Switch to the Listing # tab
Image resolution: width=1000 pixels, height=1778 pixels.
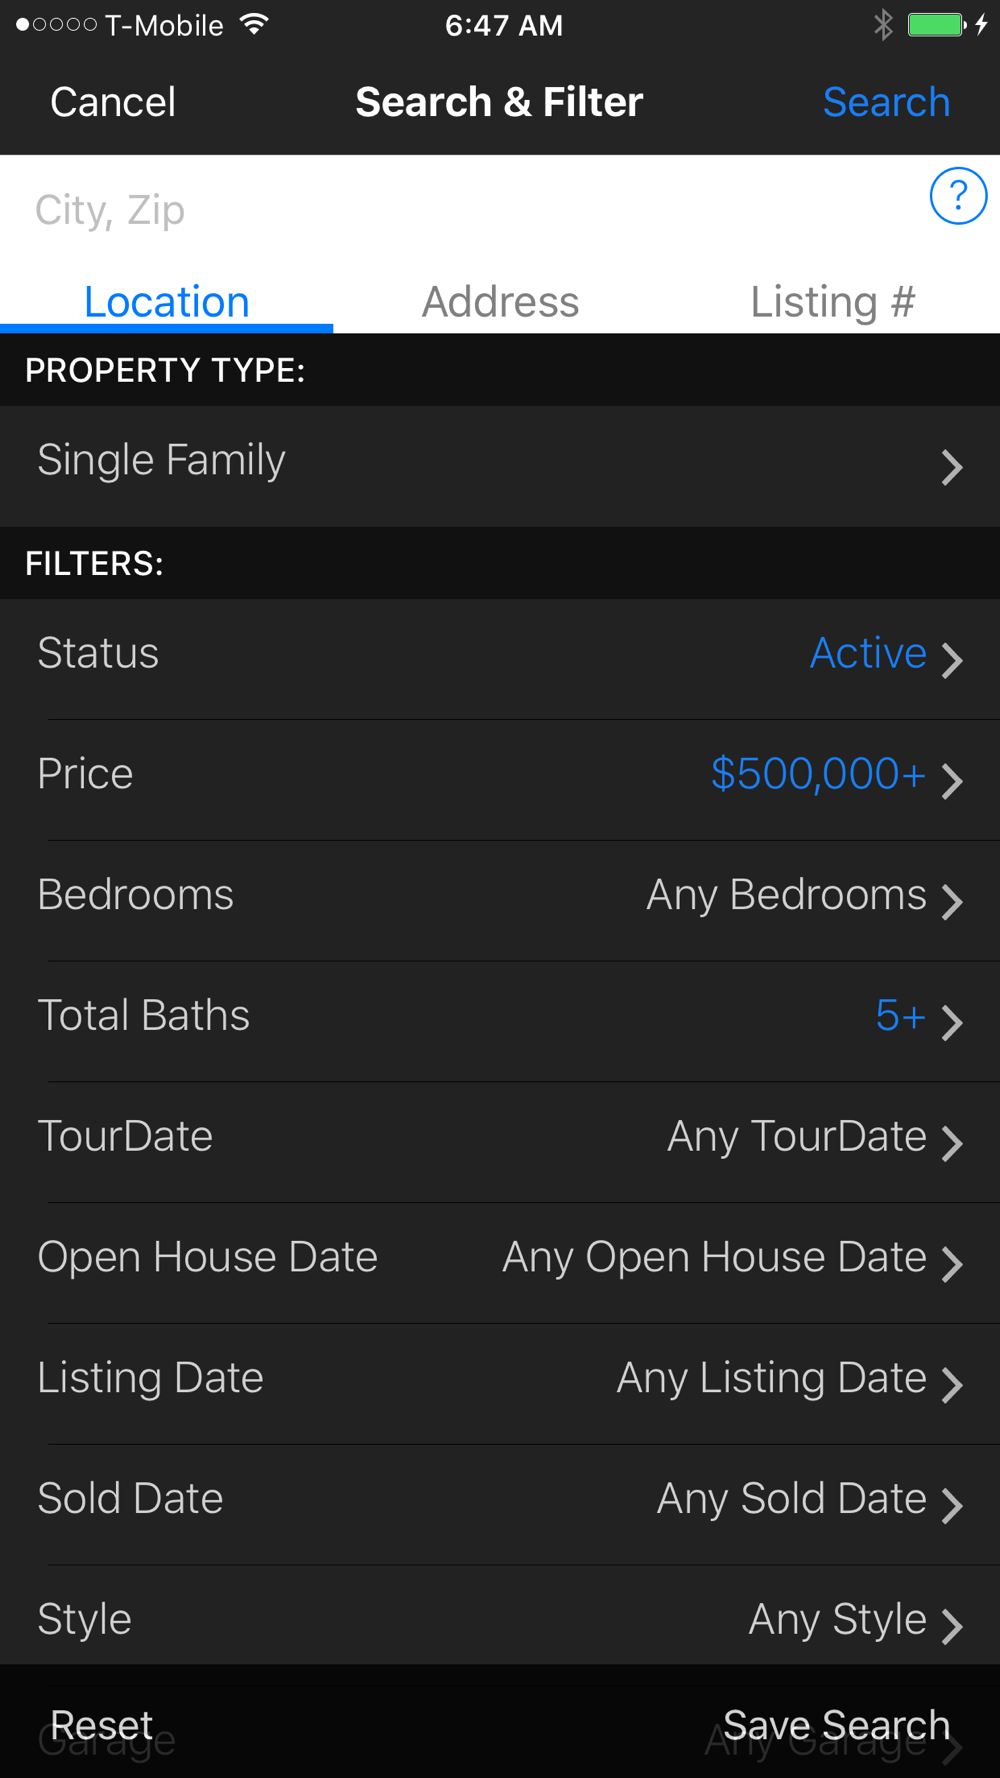tap(832, 302)
